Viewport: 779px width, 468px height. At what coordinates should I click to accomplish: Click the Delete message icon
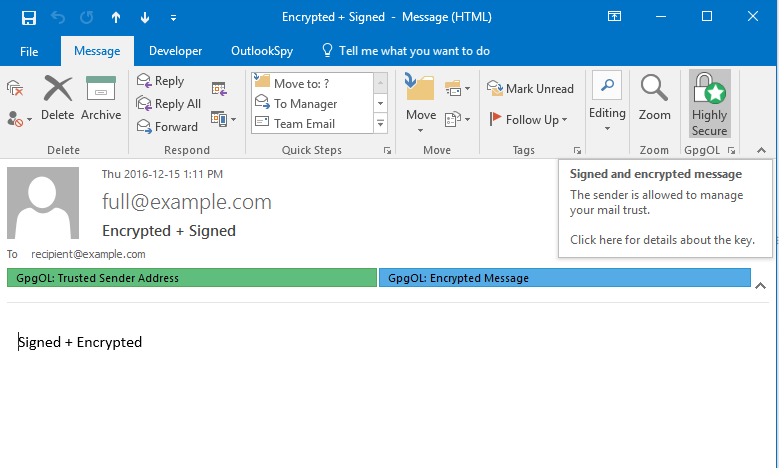tap(58, 99)
